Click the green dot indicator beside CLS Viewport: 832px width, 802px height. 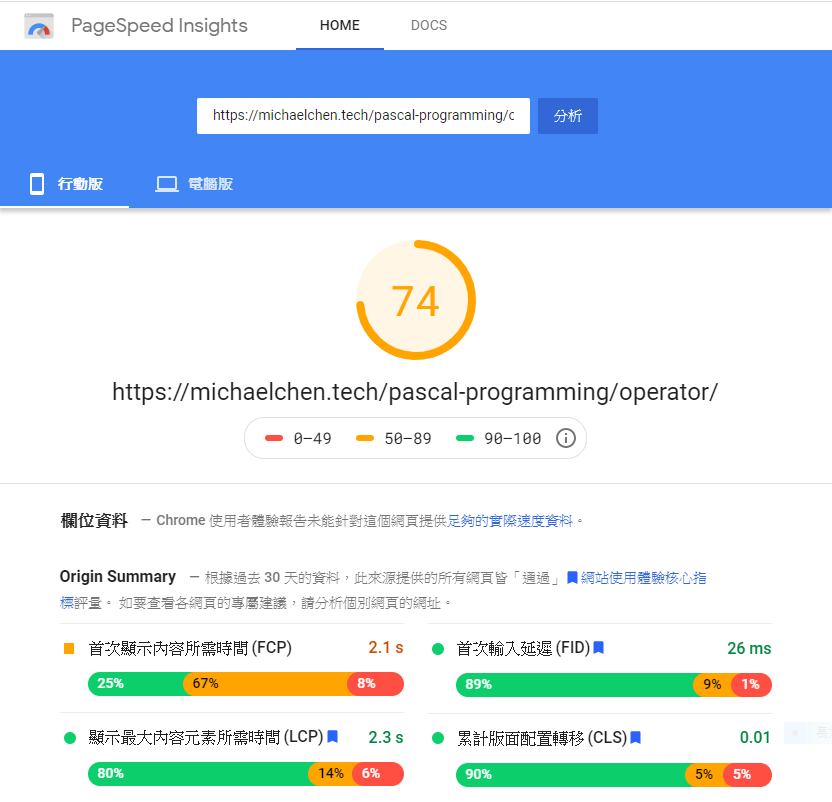point(438,738)
